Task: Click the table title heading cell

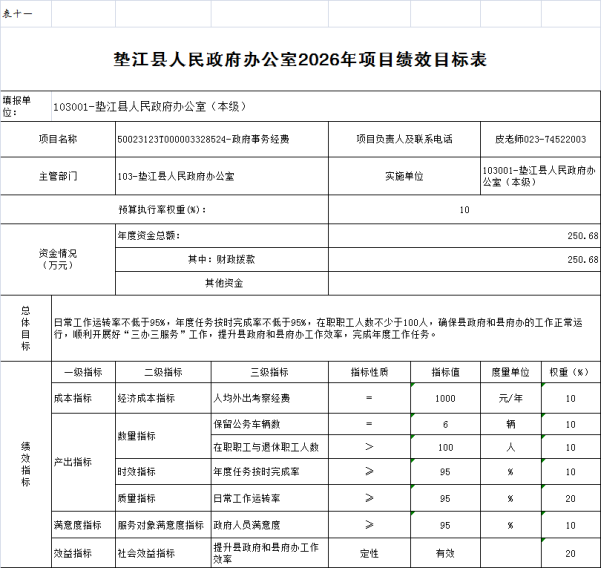Action: (301, 61)
